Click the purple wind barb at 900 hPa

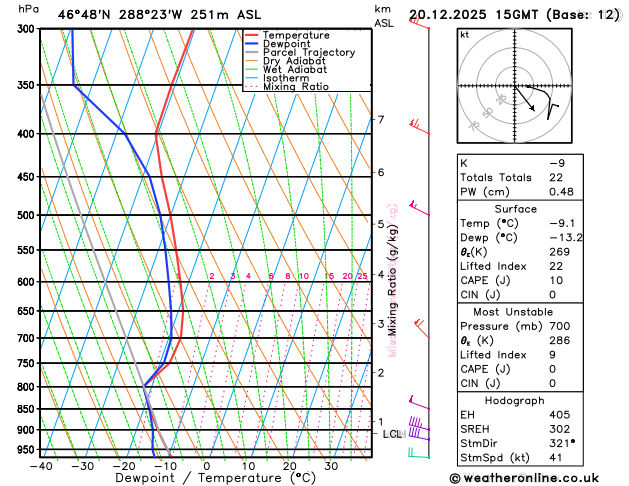point(419,424)
